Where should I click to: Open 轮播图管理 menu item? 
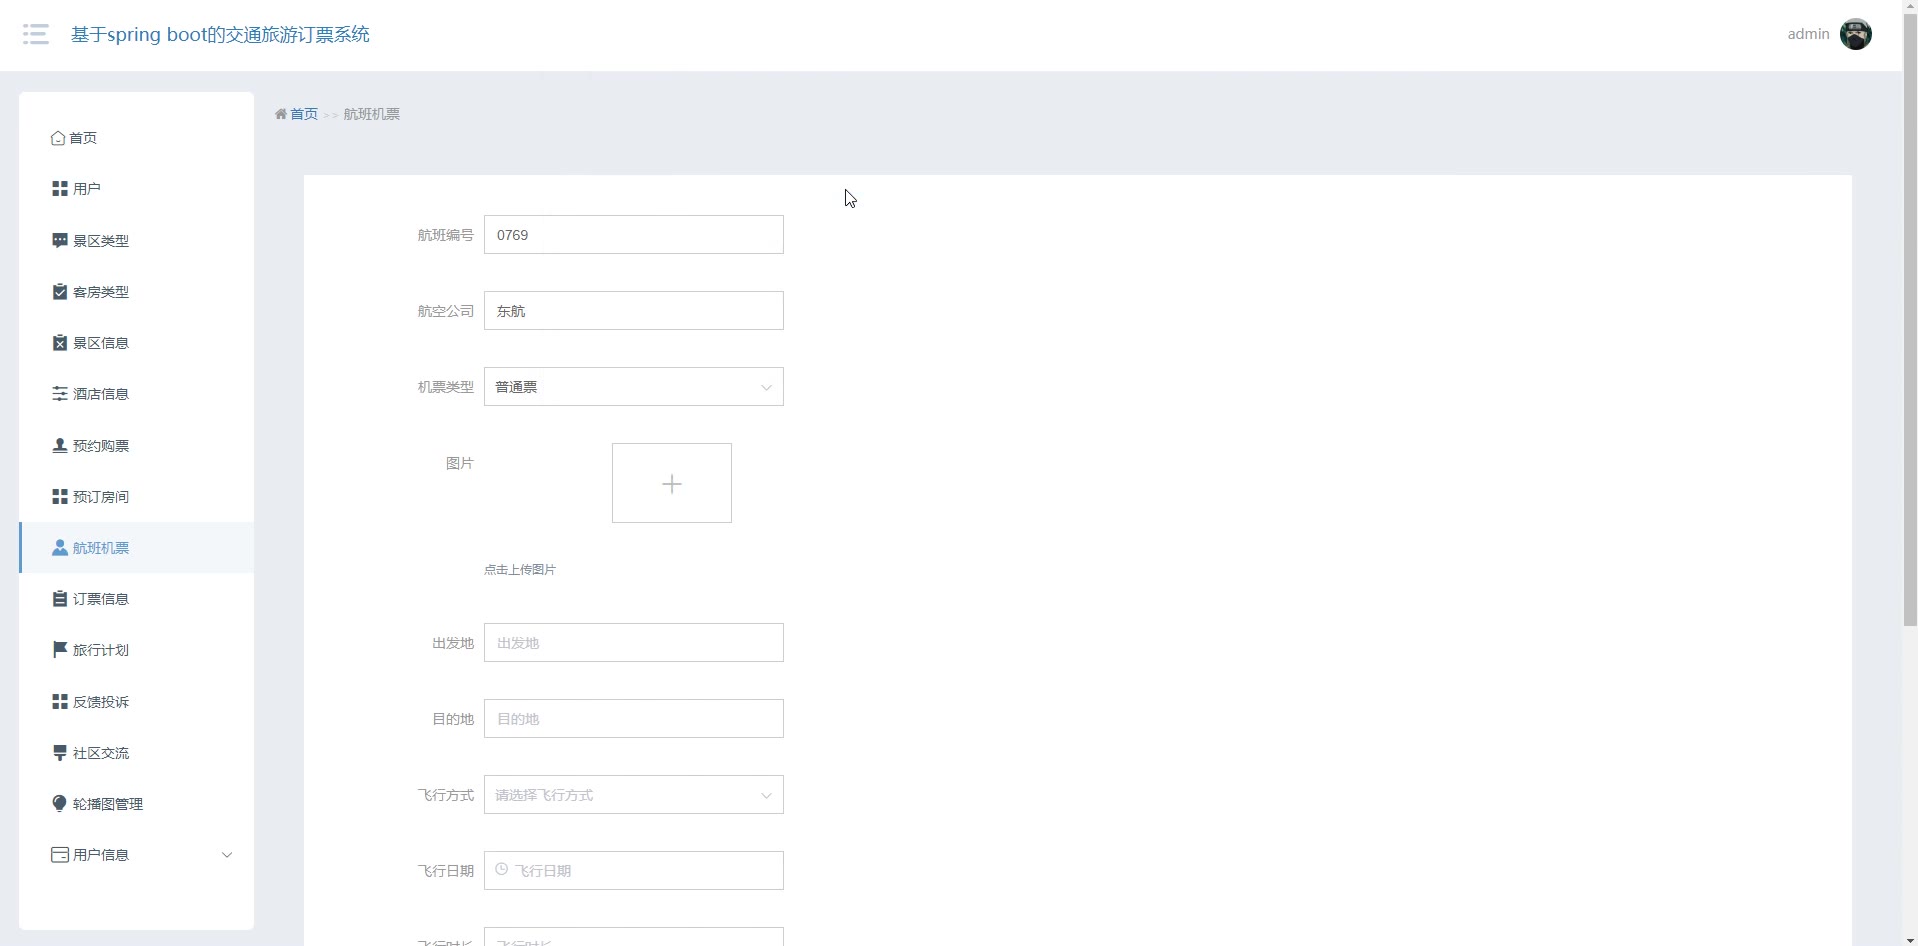click(x=136, y=803)
